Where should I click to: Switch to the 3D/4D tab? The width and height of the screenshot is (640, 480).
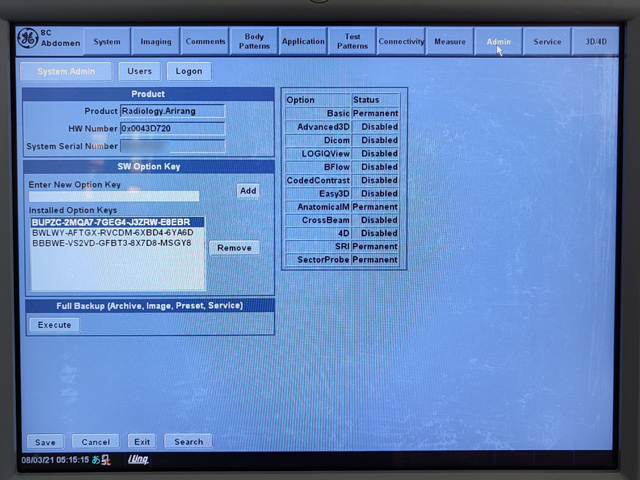tap(596, 41)
